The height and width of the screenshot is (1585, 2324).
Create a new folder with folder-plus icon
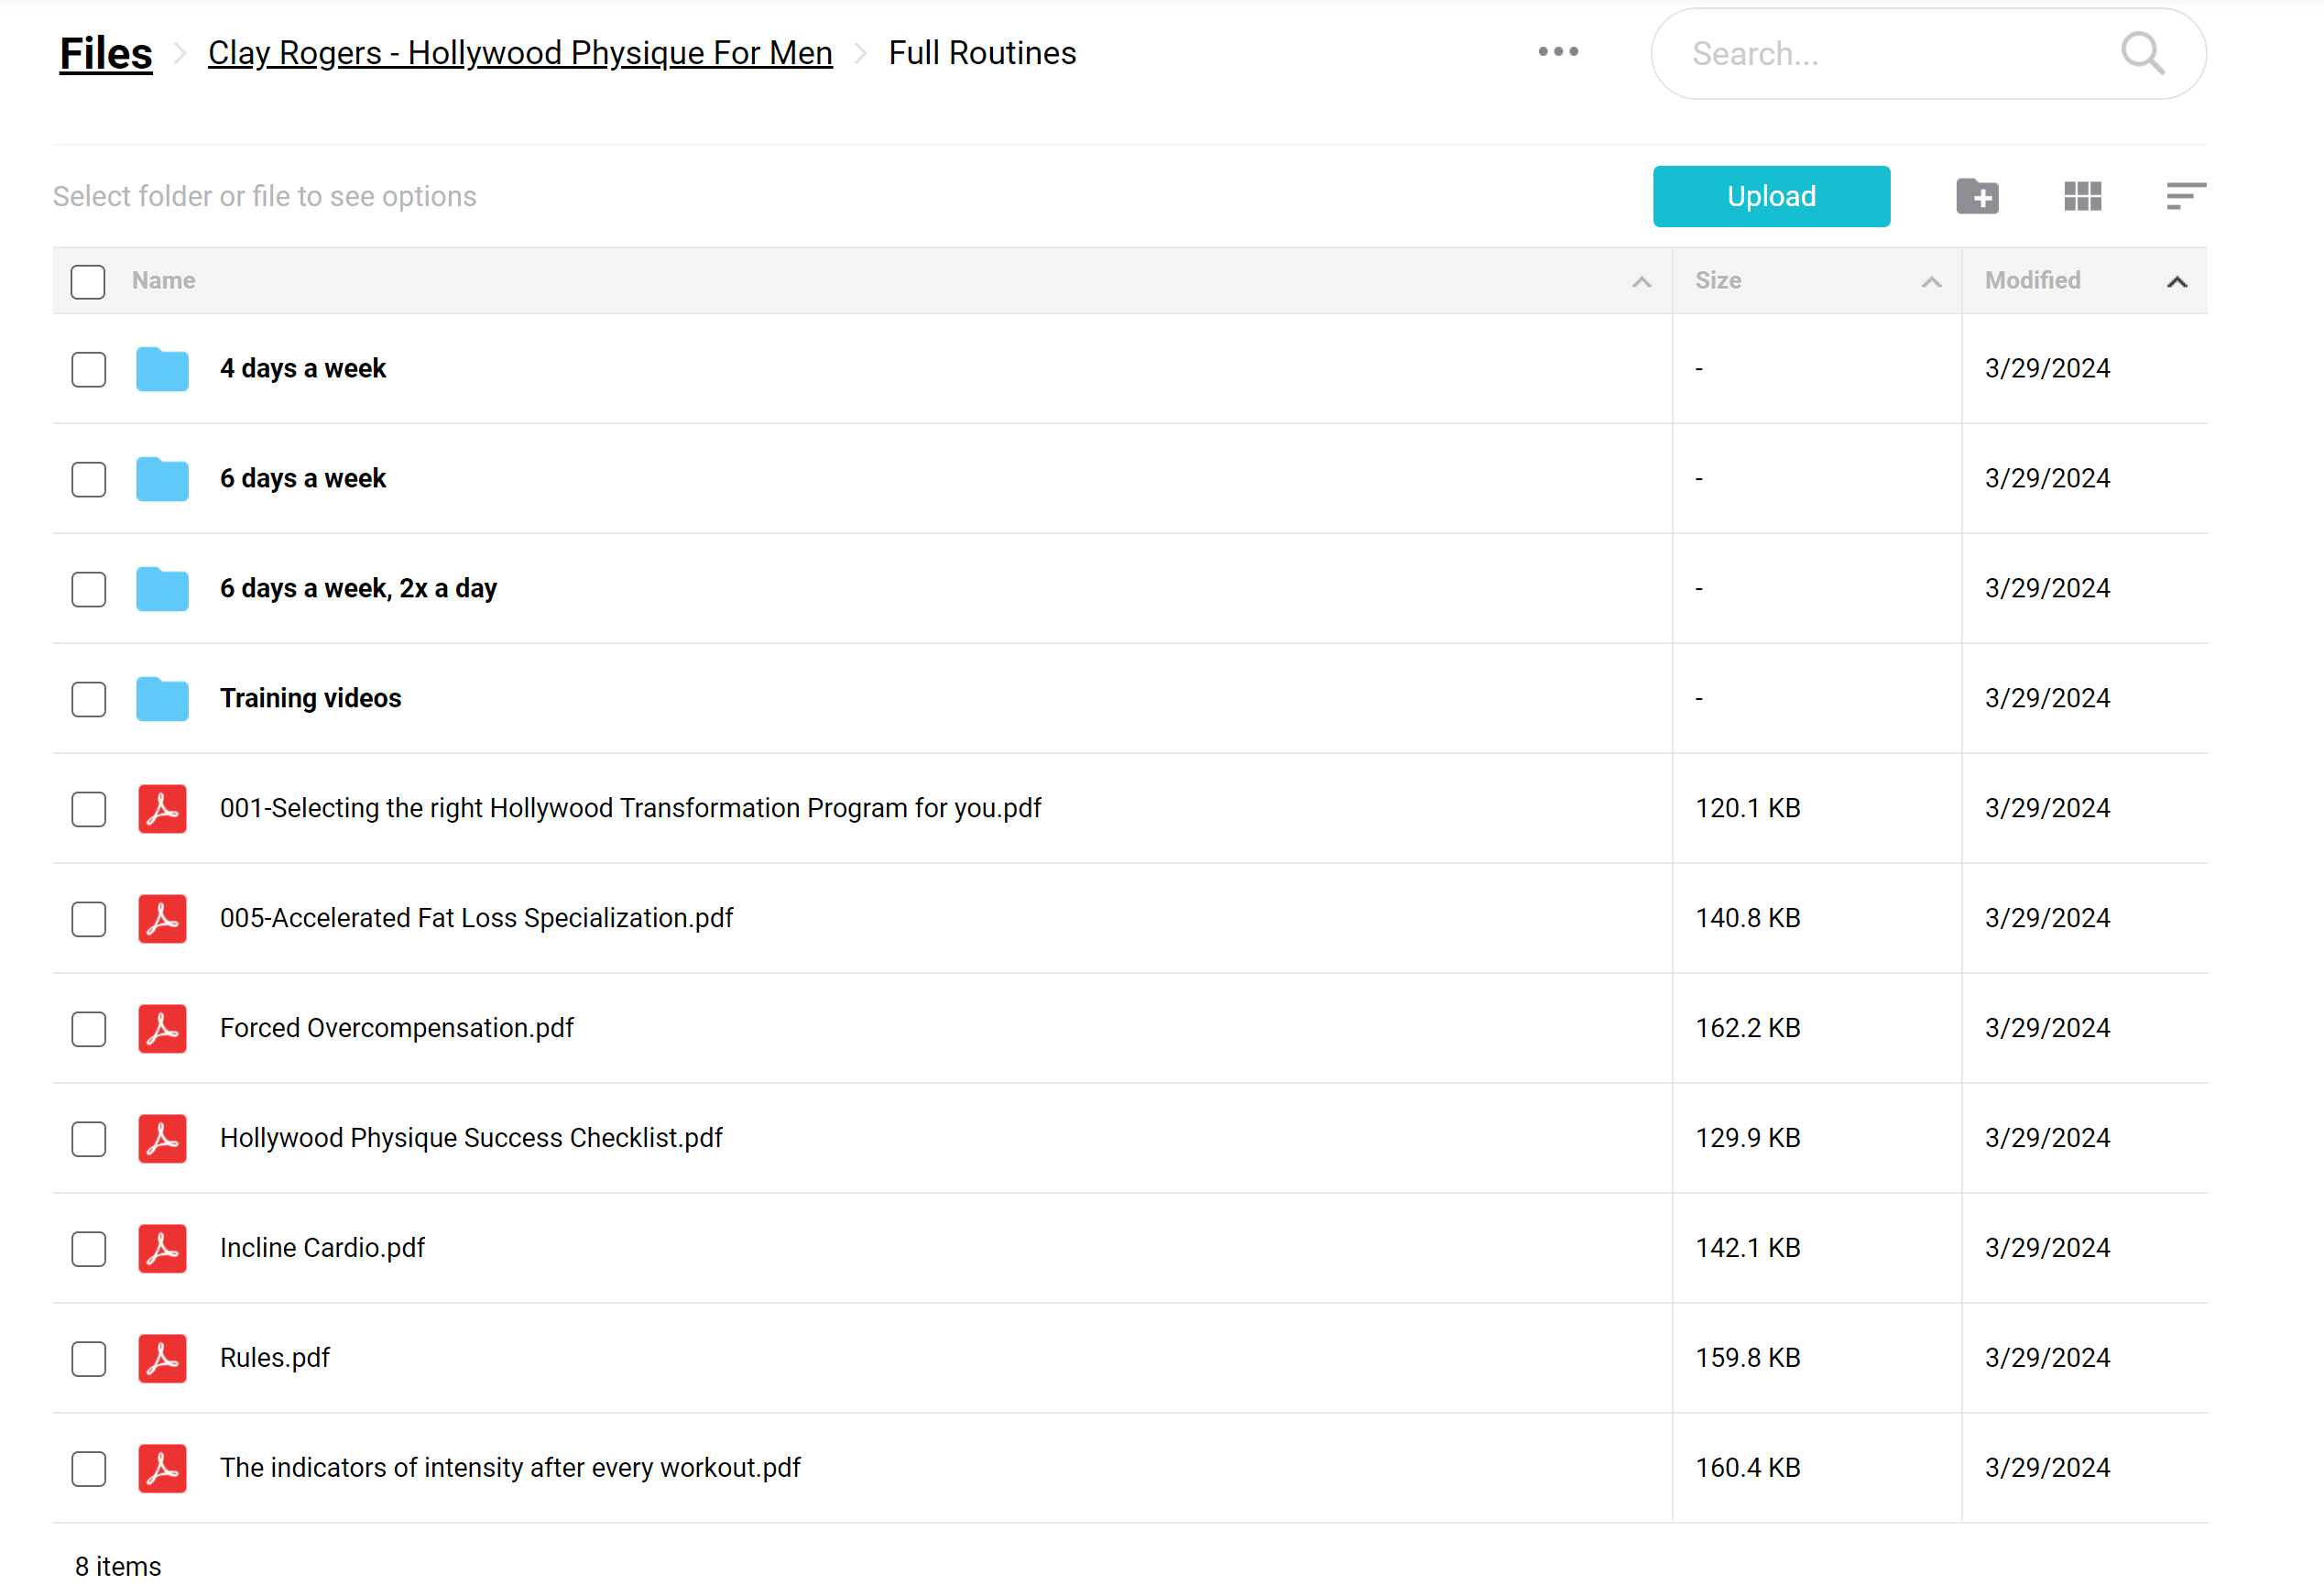(x=1977, y=196)
